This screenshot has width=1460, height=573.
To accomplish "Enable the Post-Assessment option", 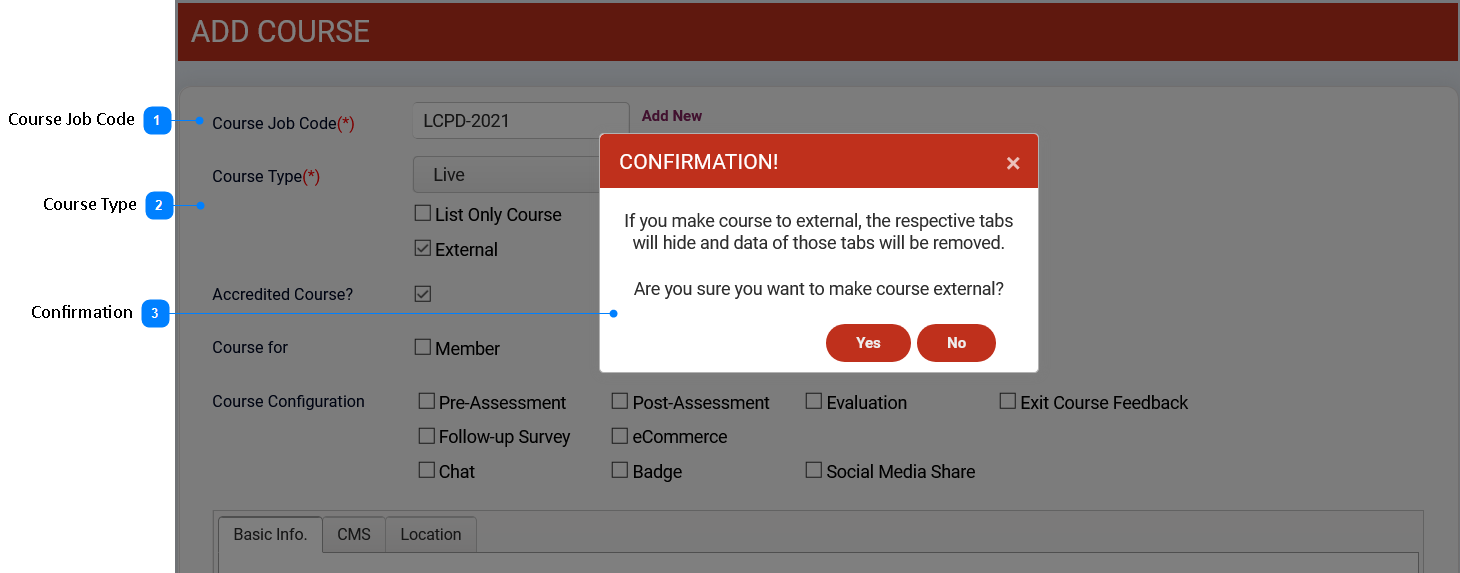I will point(620,402).
